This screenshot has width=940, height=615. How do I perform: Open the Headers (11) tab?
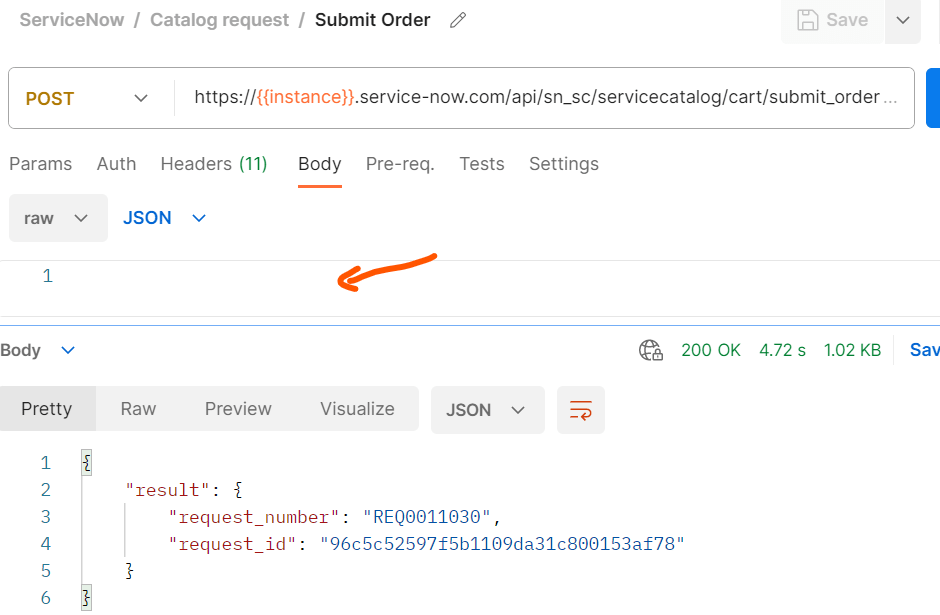[213, 164]
